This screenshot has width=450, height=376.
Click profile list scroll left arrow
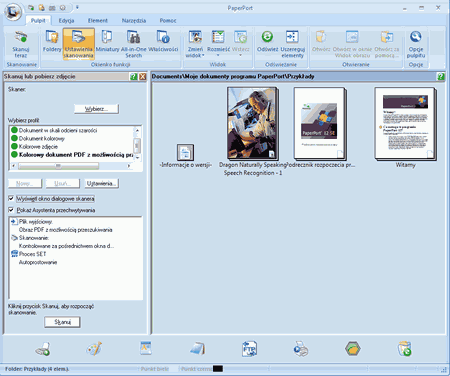14,166
